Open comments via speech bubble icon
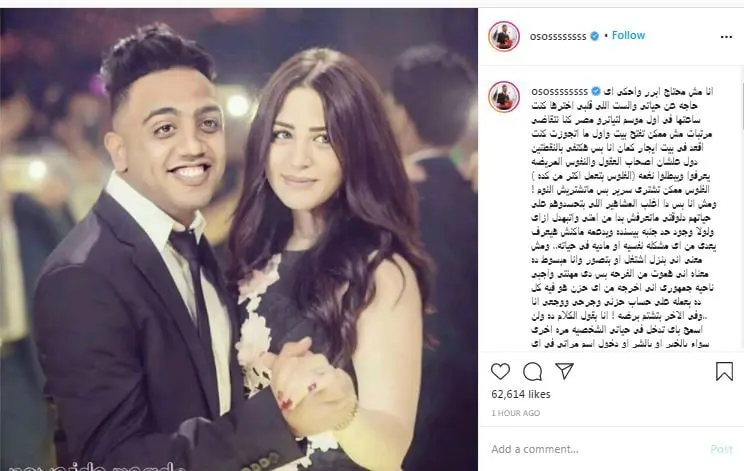744x471 pixels. click(532, 371)
